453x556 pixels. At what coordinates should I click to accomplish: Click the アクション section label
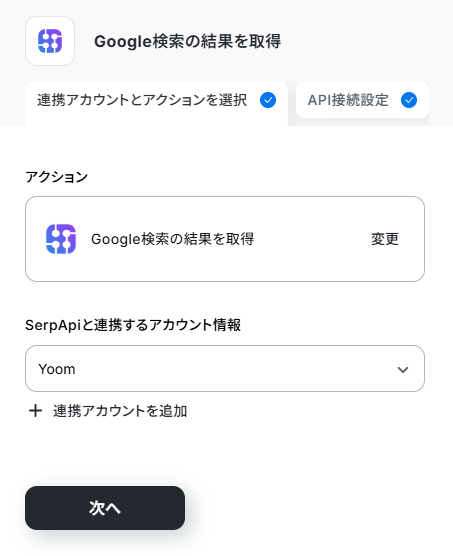tap(56, 177)
